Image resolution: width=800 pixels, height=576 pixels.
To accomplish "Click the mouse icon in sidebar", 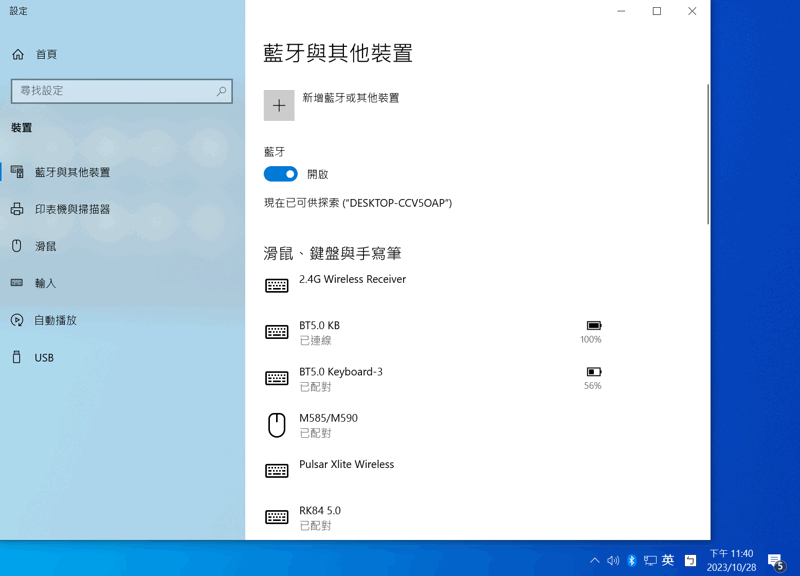I will click(17, 246).
